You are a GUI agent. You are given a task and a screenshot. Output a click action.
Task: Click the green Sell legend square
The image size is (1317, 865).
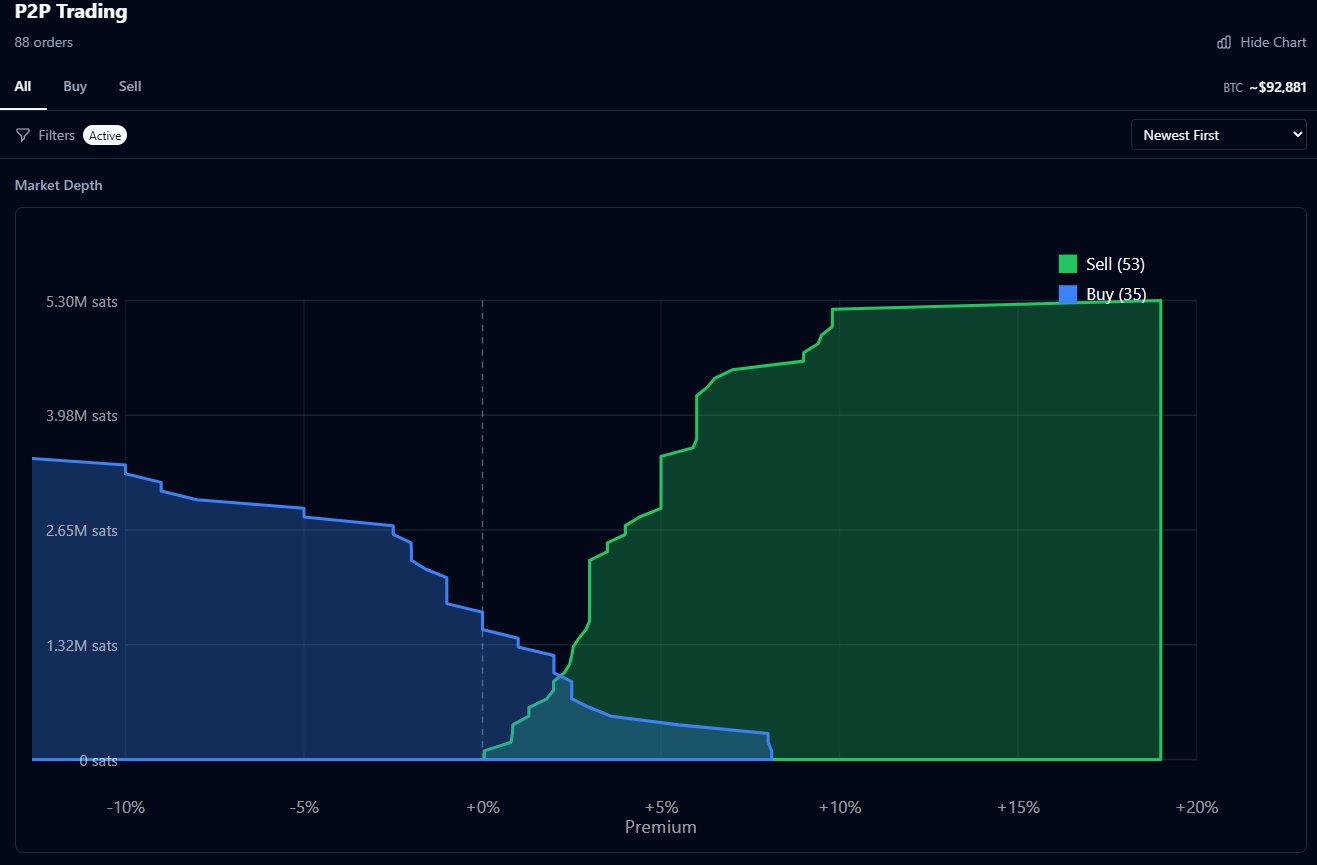1068,264
